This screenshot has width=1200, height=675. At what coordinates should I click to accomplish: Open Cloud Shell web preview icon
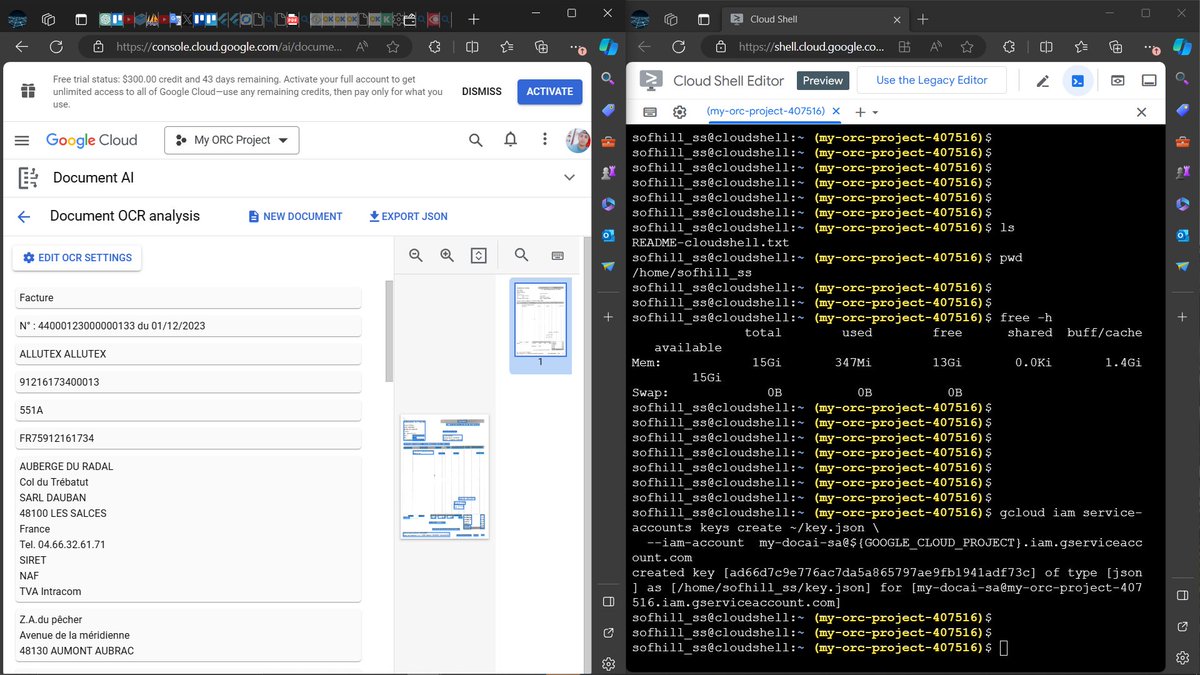tap(1118, 81)
